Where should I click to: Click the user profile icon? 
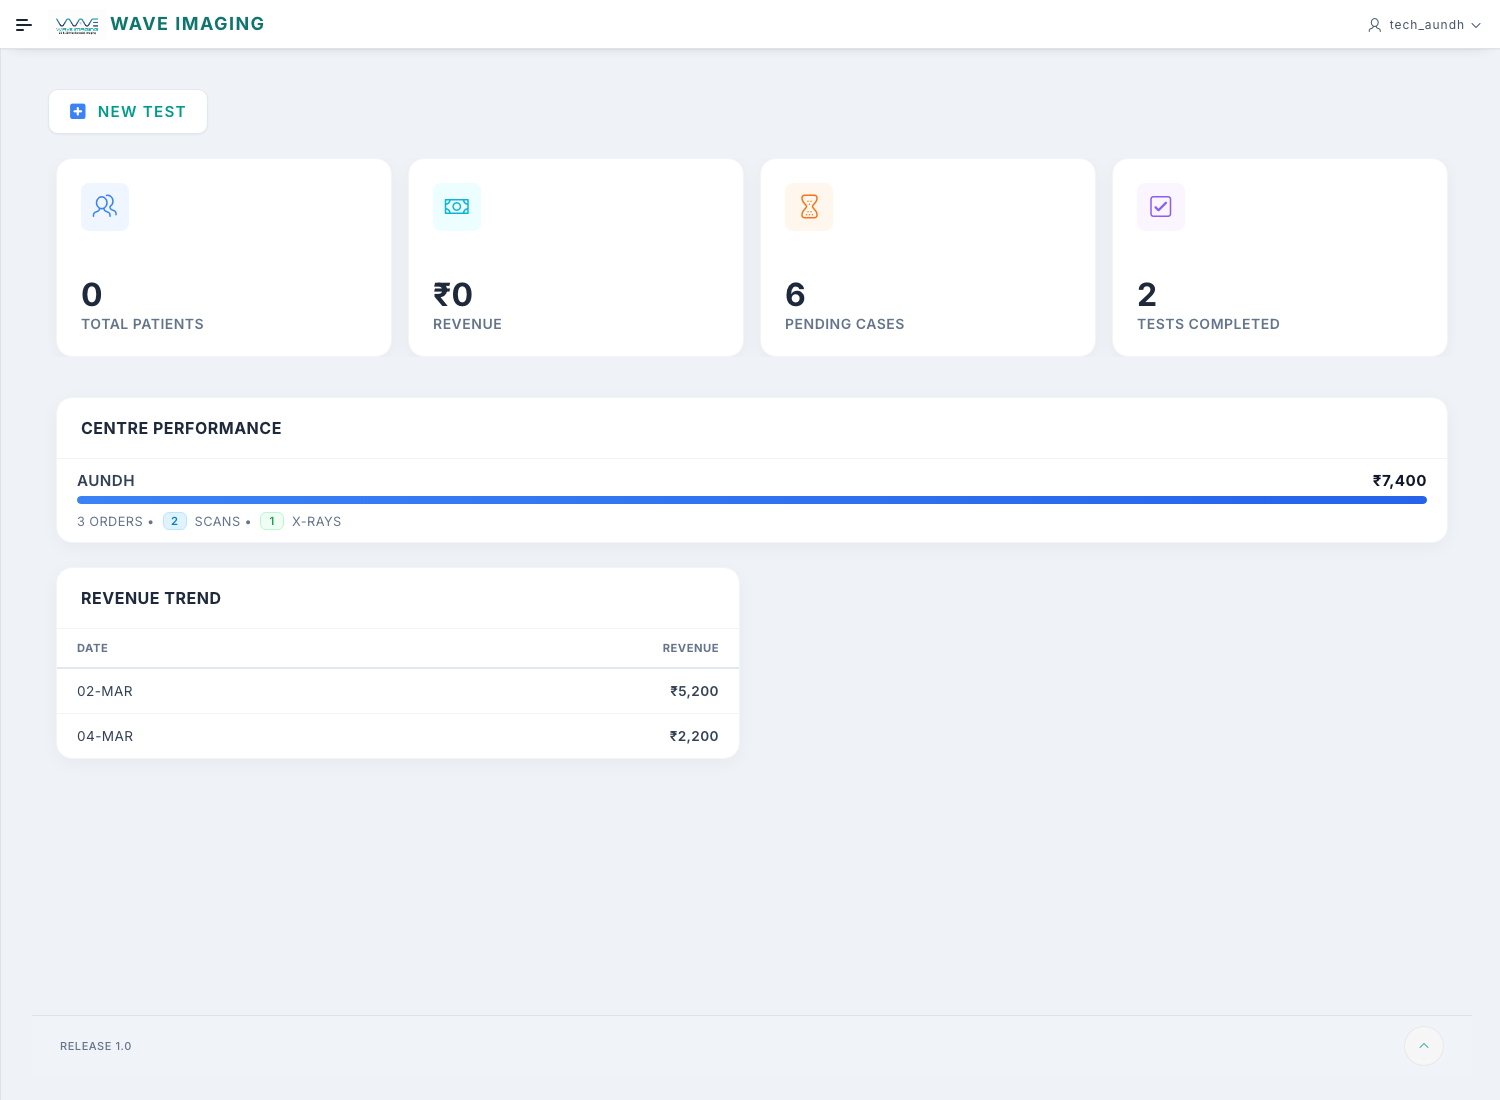[1375, 25]
